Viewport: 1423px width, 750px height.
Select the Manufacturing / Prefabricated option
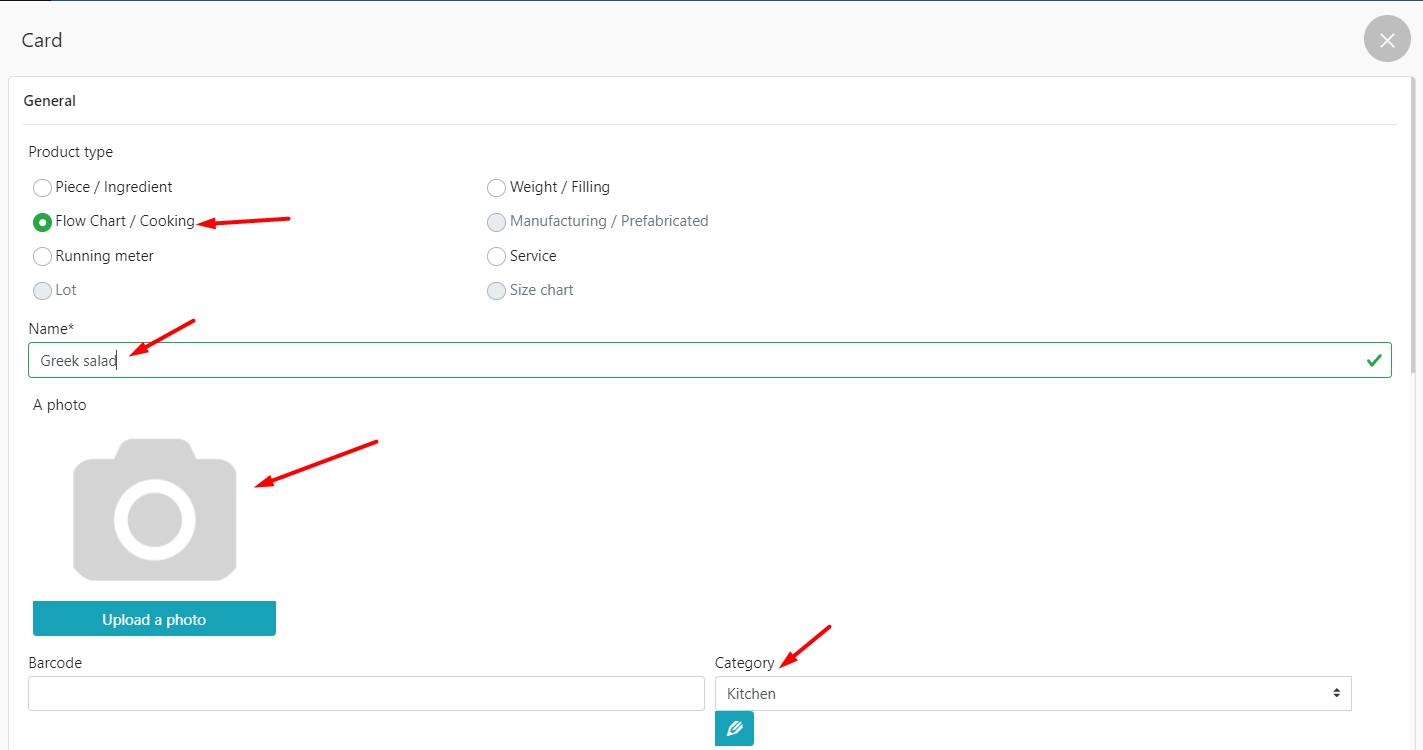tap(496, 222)
